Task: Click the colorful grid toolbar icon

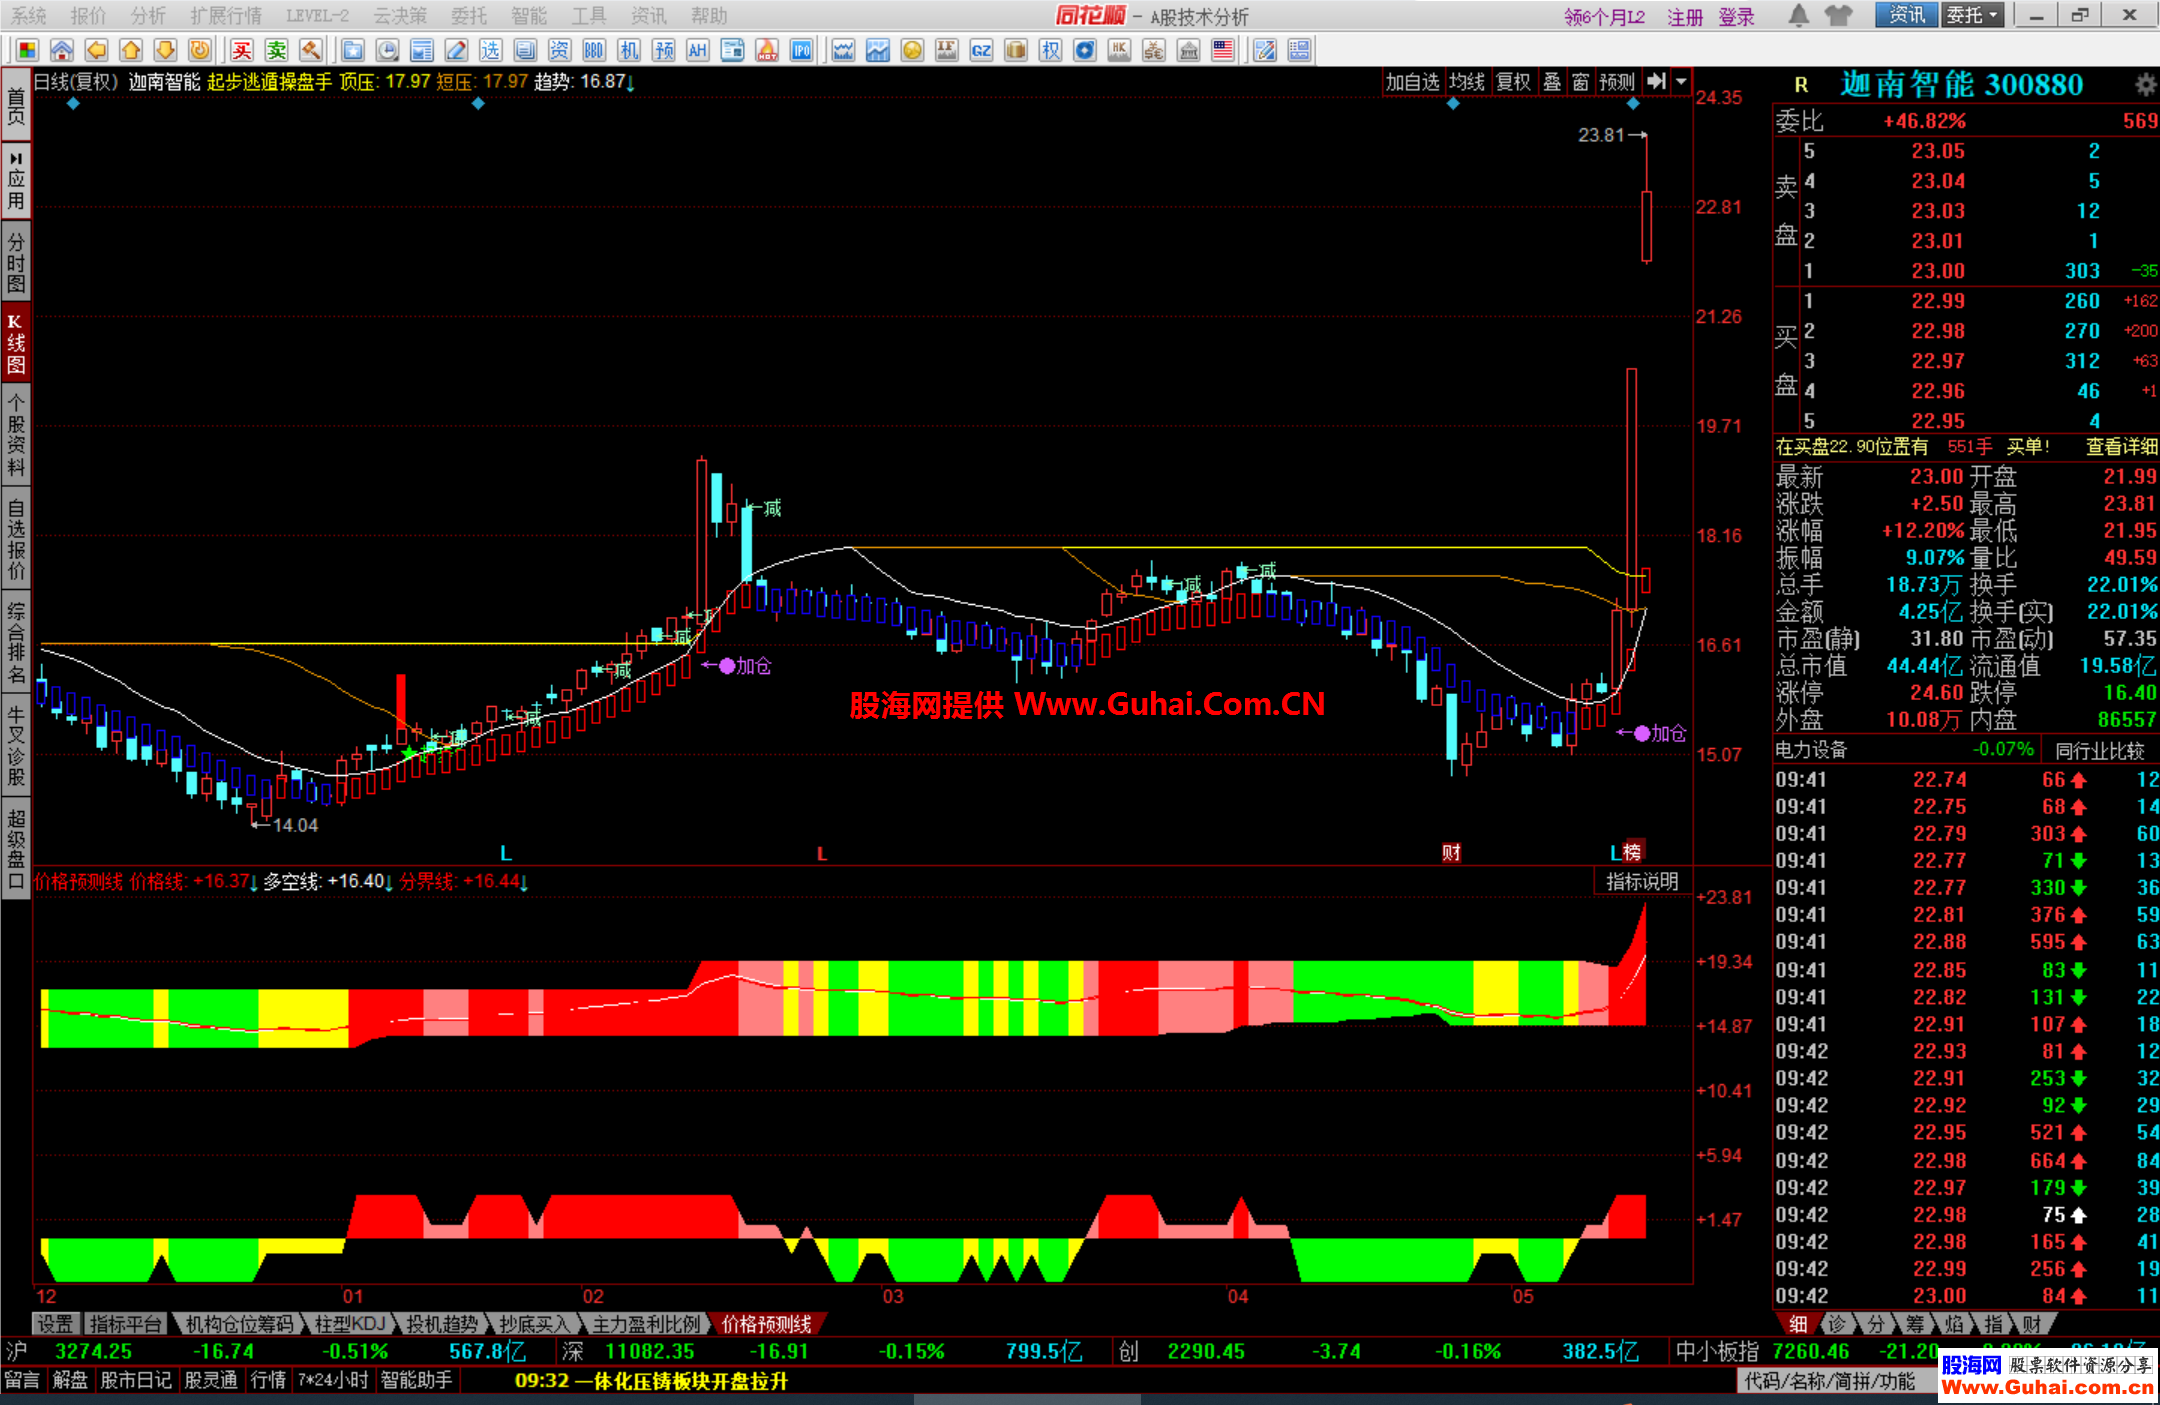Action: [27, 50]
